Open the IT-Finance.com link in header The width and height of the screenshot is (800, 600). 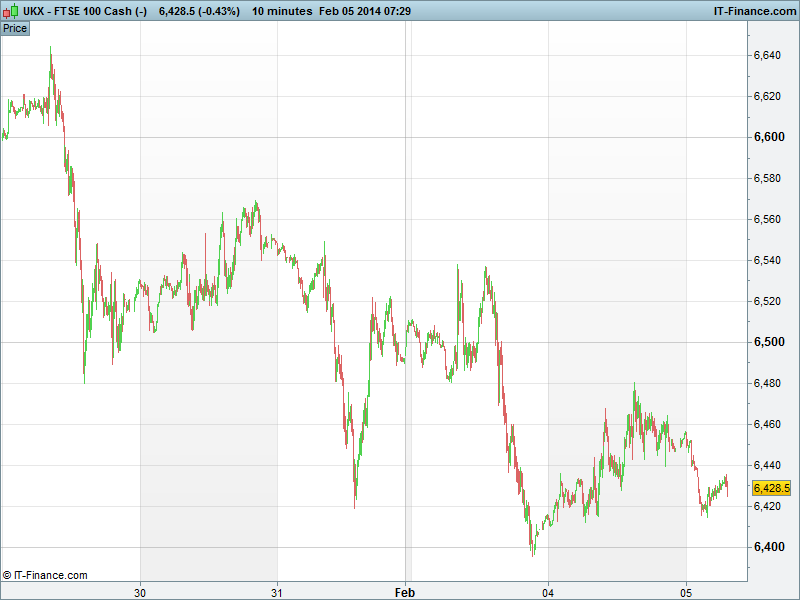point(753,12)
